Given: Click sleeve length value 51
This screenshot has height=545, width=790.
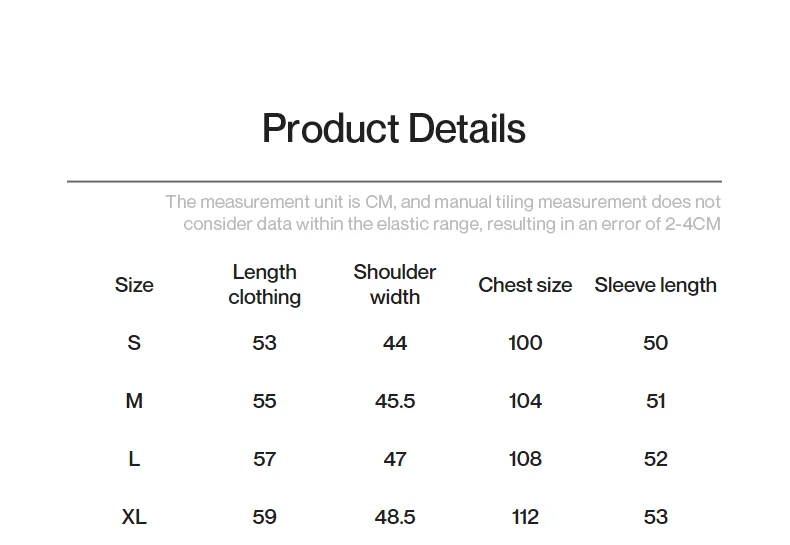Looking at the screenshot, I should pyautogui.click(x=655, y=401).
